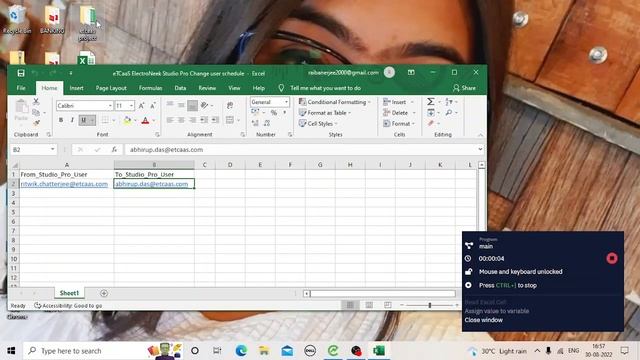Click the Share button

[x=464, y=88]
